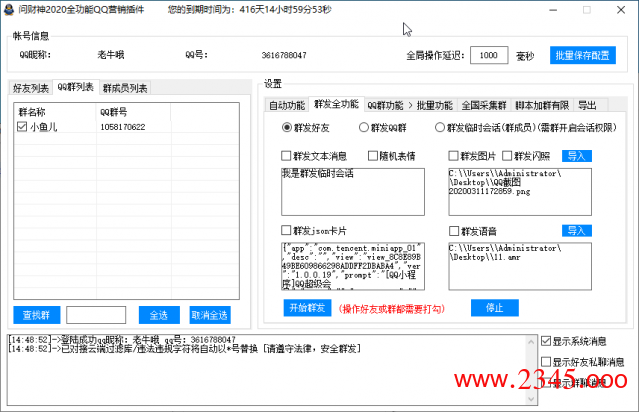Screen dimensions: 639x412
Task: Click 停止 button
Action: 495,308
